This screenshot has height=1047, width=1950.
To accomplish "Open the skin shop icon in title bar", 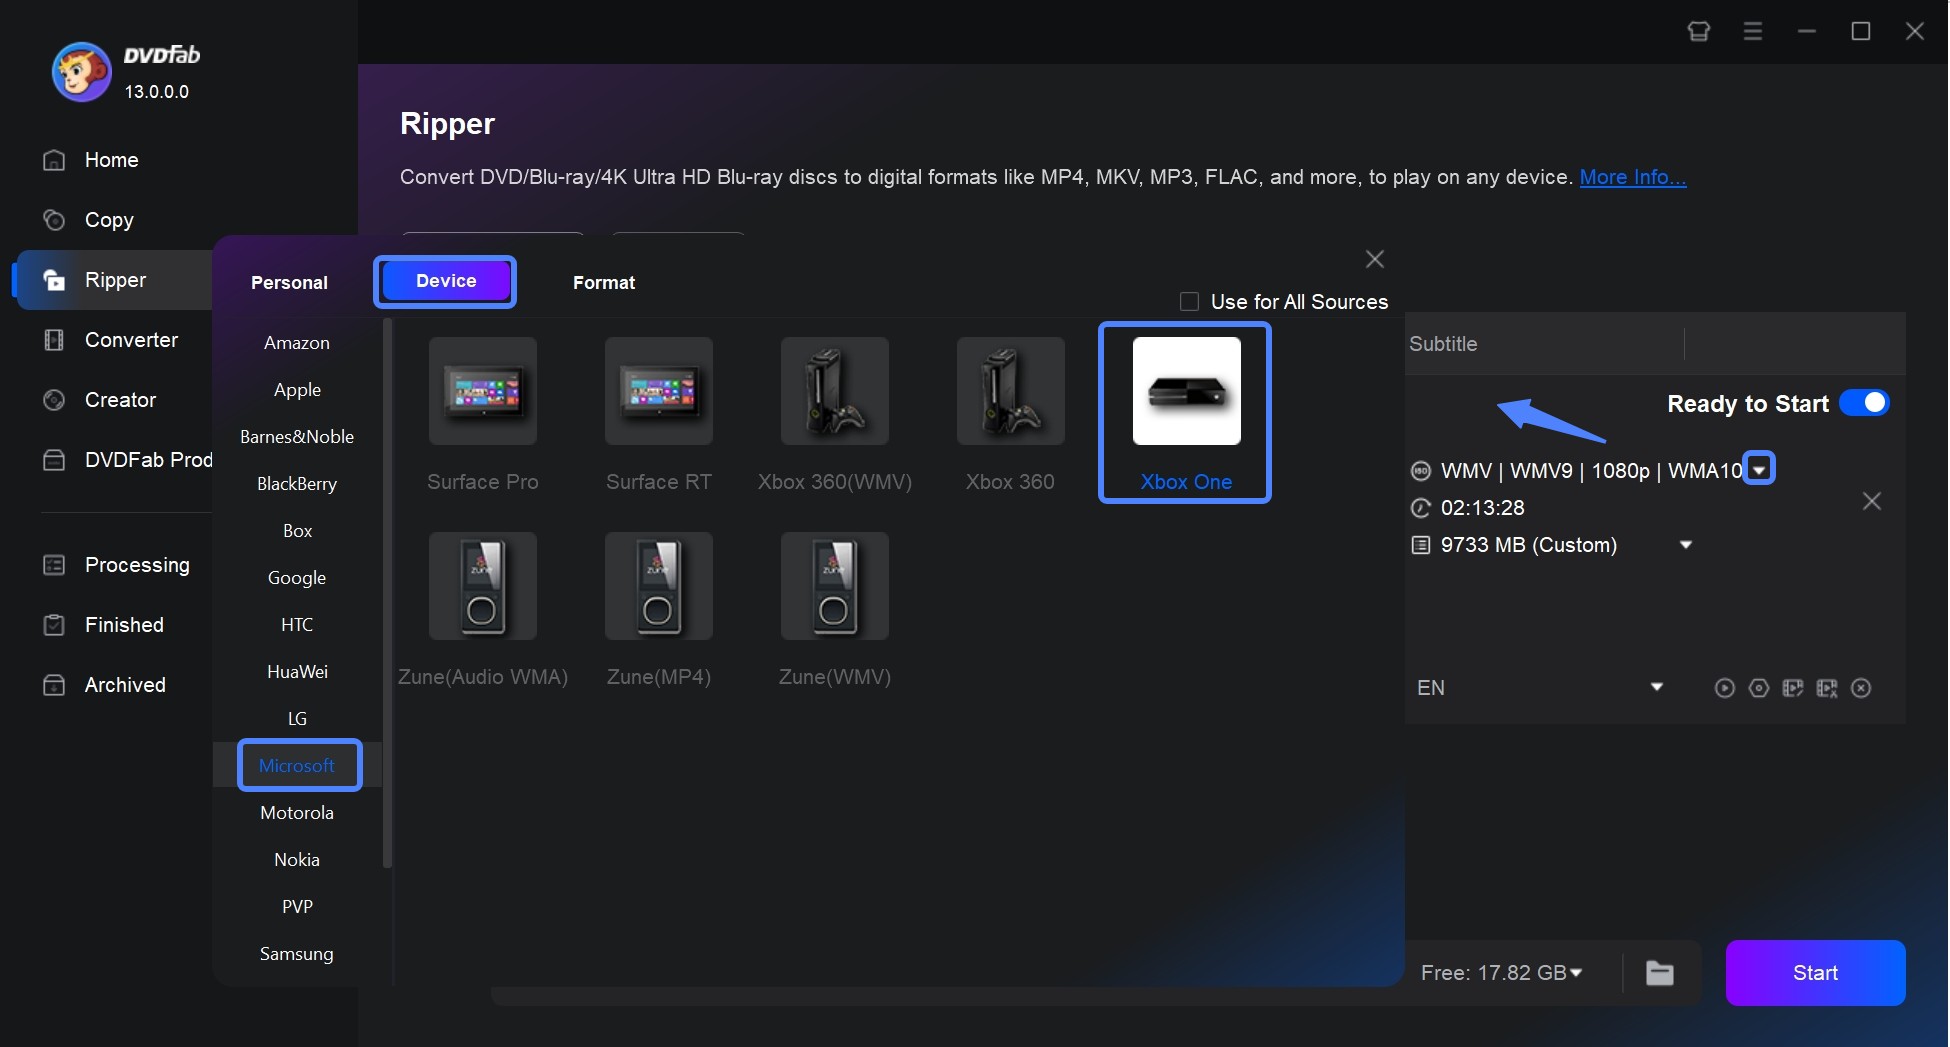I will [x=1698, y=31].
